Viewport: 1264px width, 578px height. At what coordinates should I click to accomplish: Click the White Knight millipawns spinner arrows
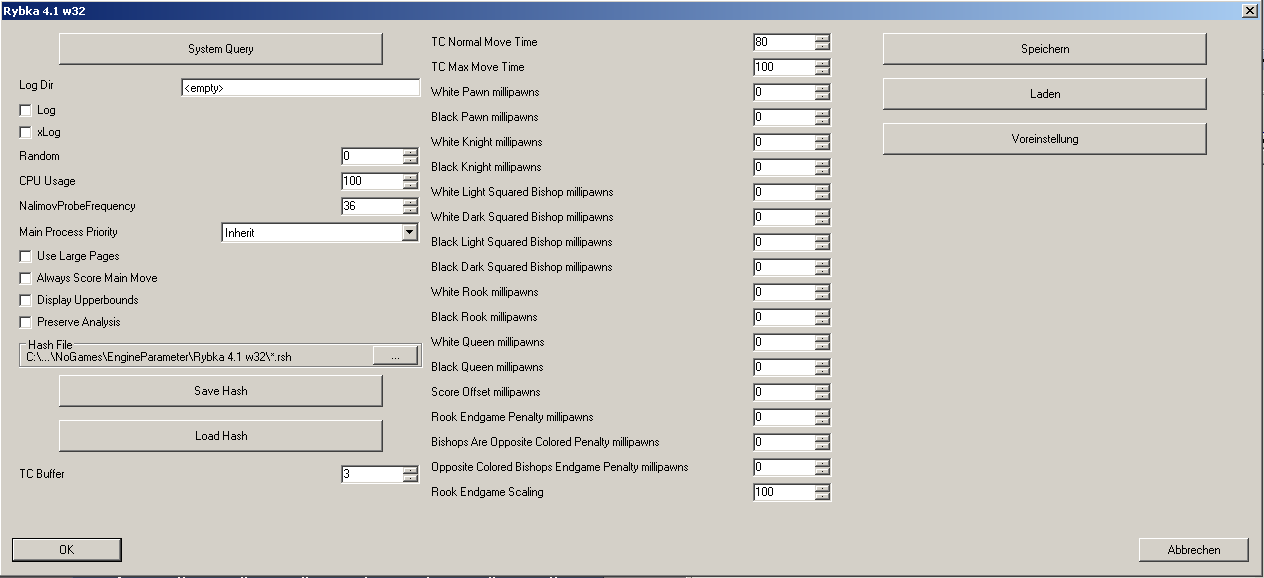click(823, 142)
